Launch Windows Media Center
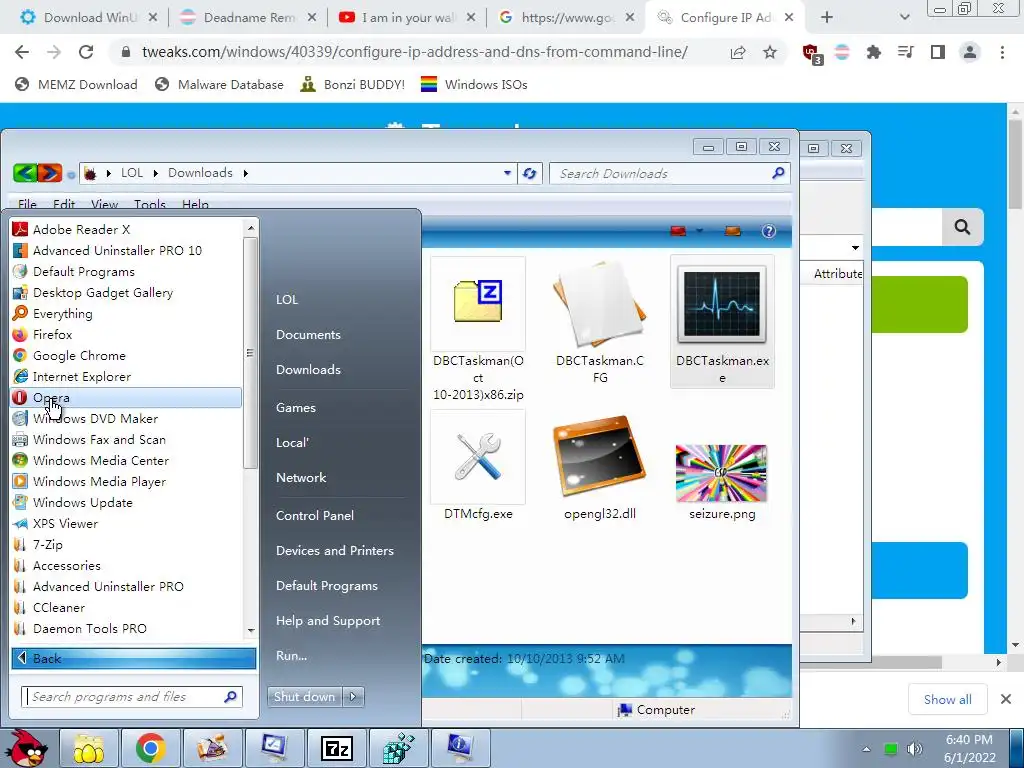The image size is (1024, 768). [x=126, y=460]
